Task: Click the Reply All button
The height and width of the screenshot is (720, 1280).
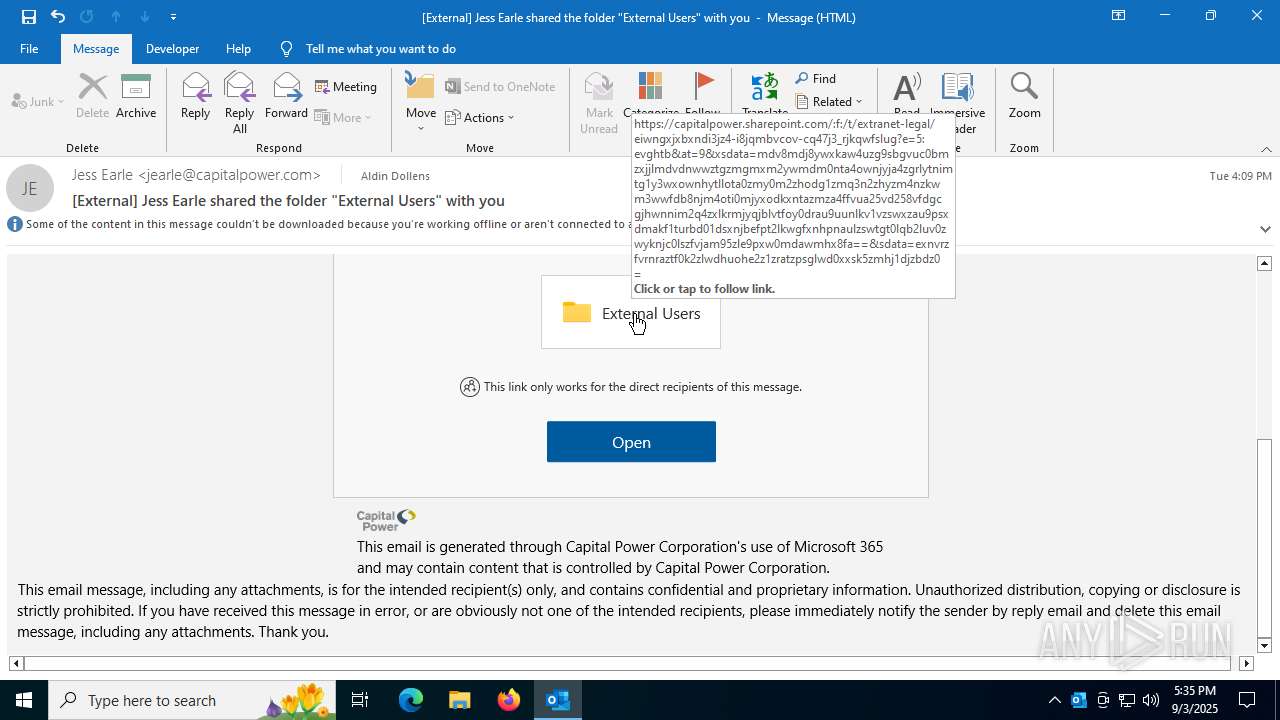Action: (239, 103)
